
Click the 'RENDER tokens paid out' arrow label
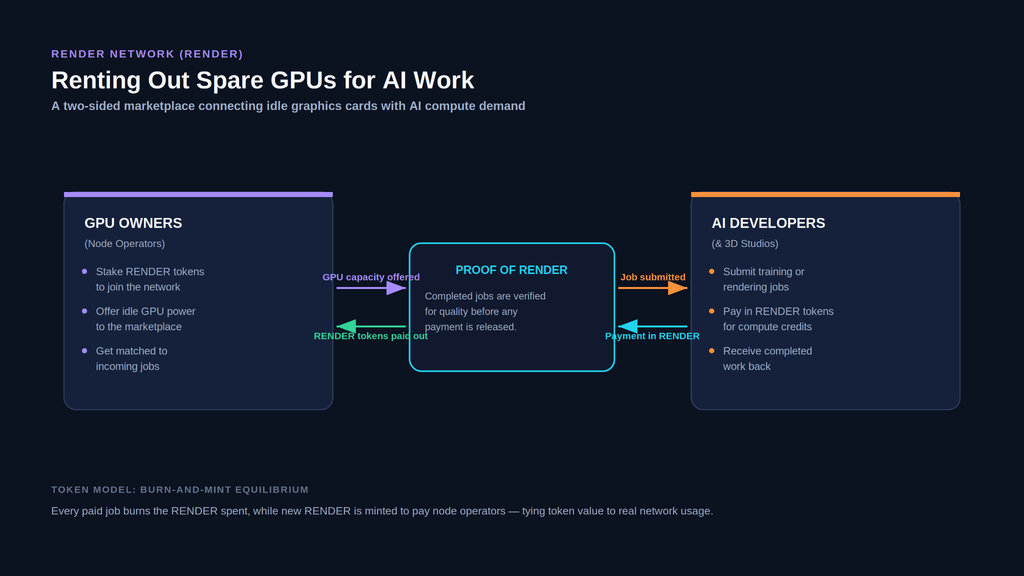[371, 336]
